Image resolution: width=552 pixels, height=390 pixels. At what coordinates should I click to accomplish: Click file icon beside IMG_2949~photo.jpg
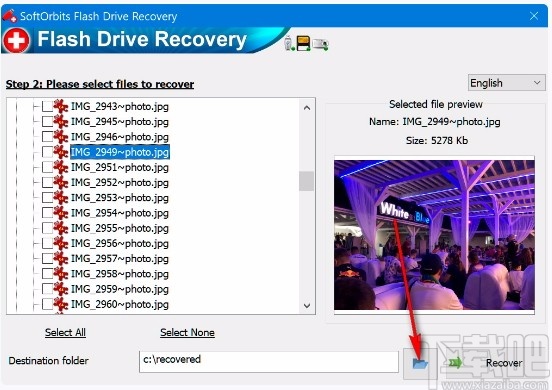(61, 152)
